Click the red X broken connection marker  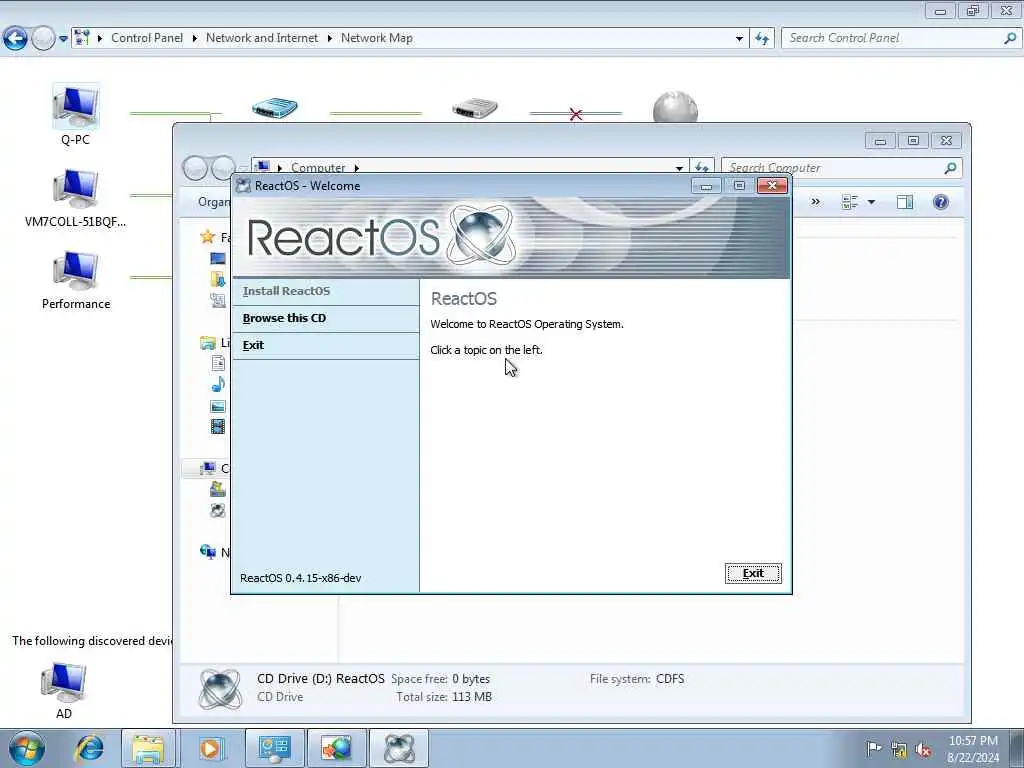[x=575, y=114]
